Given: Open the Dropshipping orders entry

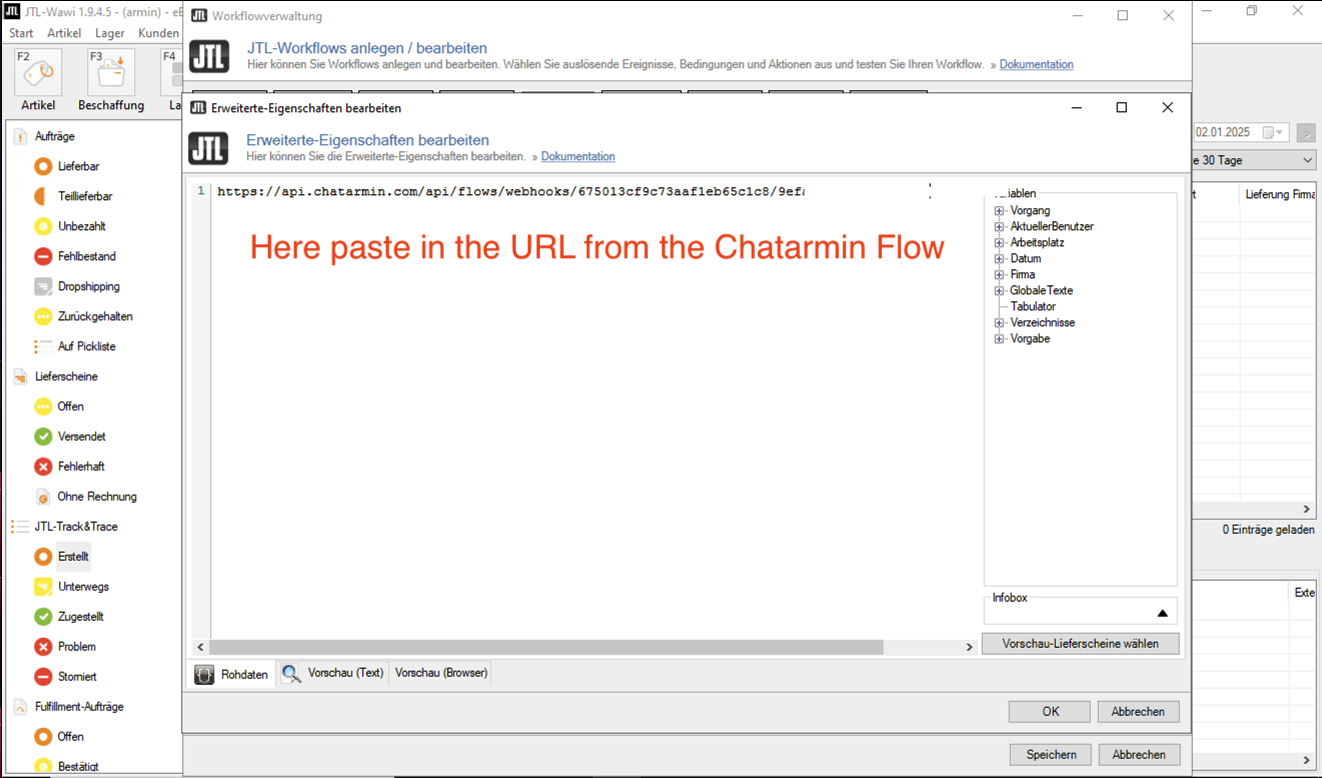Looking at the screenshot, I should (x=88, y=286).
